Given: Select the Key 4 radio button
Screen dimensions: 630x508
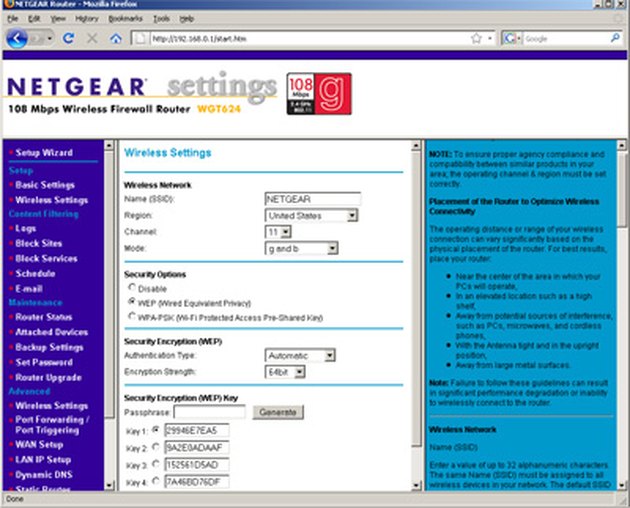Looking at the screenshot, I should point(156,481).
